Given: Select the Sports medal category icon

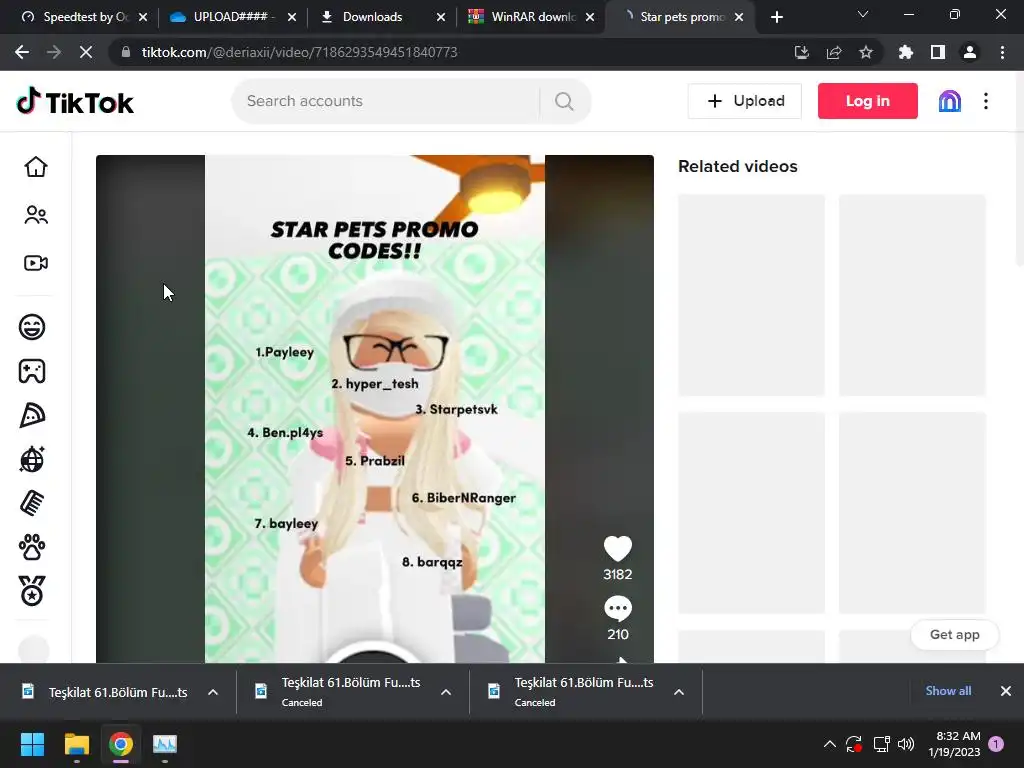Looking at the screenshot, I should click(32, 591).
